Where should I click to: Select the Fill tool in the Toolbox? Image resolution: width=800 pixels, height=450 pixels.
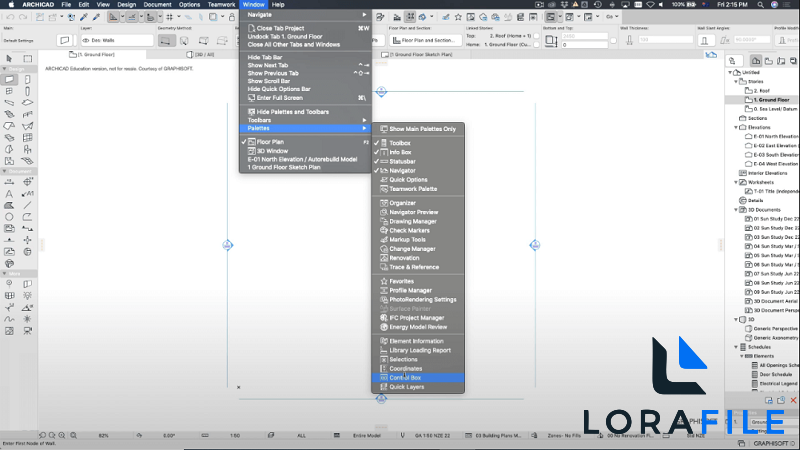9,205
